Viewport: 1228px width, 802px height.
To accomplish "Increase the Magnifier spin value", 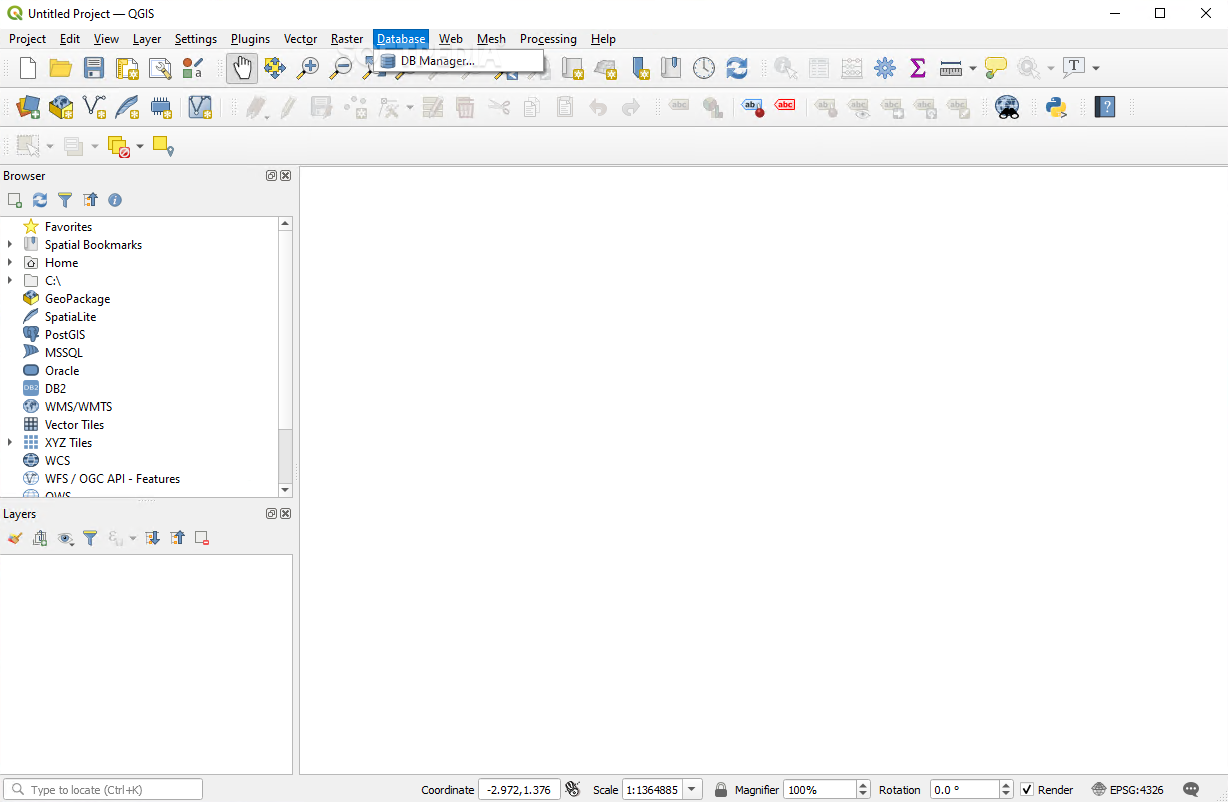I will click(x=864, y=785).
